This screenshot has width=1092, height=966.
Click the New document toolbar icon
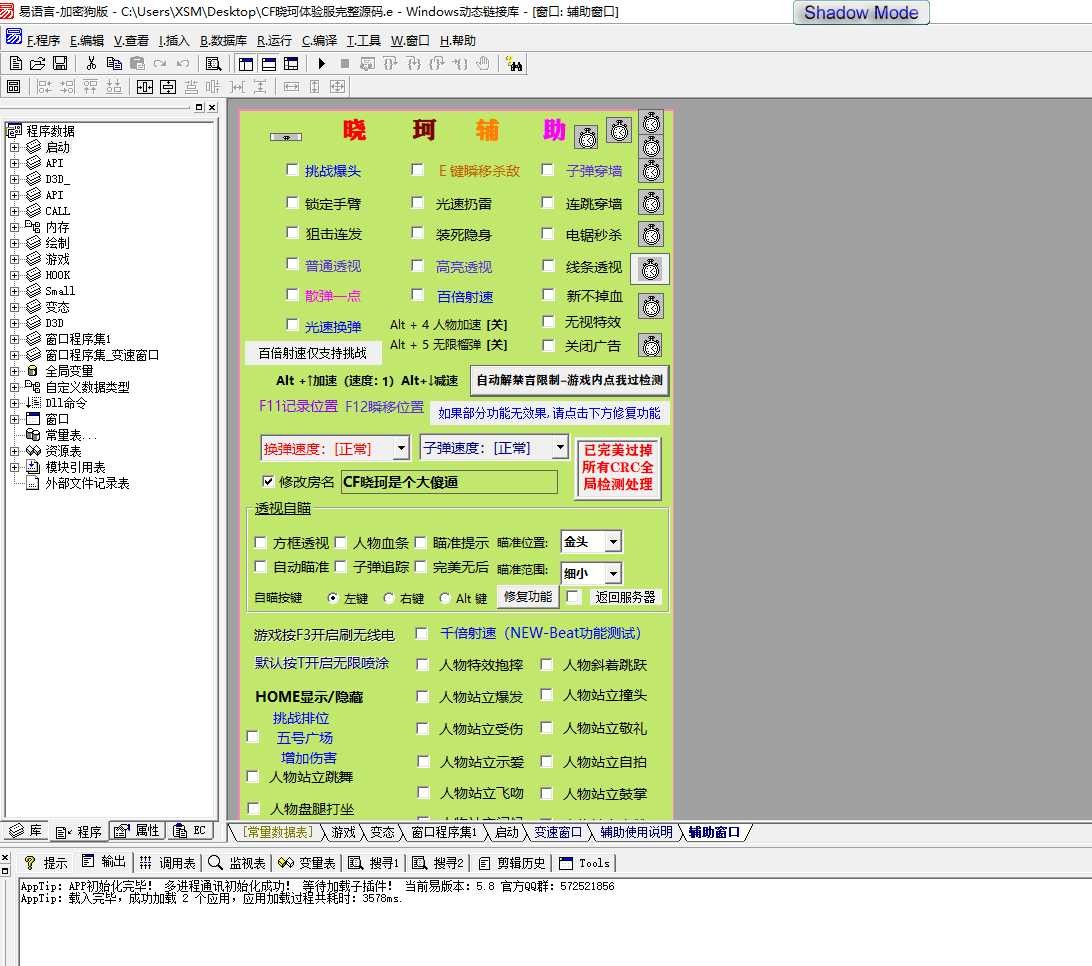click(15, 63)
